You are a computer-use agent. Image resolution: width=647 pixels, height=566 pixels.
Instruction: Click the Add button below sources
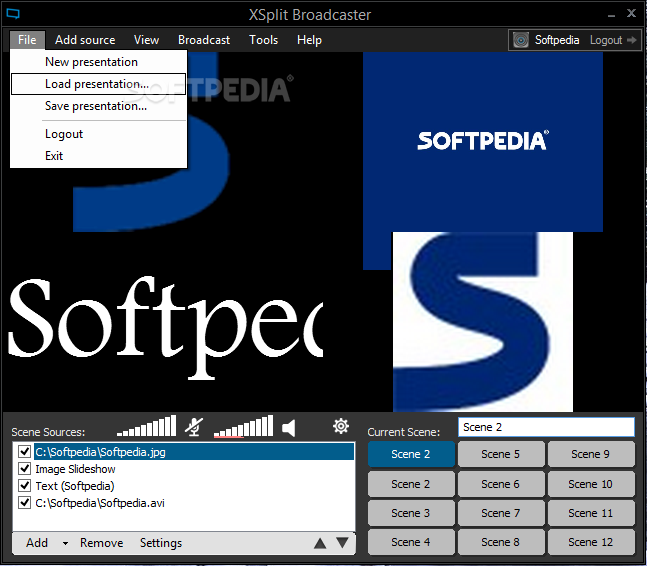[37, 543]
